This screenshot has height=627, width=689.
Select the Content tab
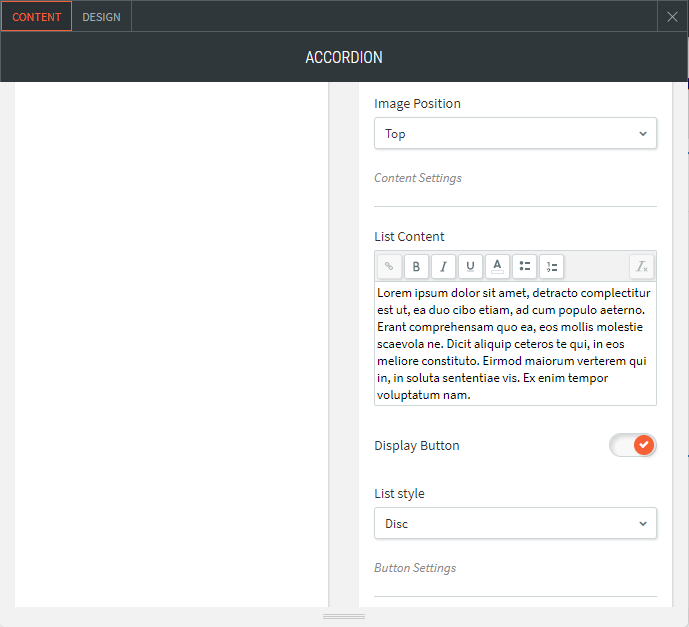(37, 17)
